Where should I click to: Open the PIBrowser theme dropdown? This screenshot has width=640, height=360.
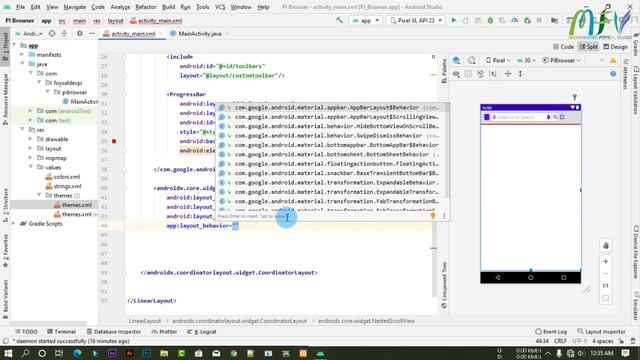tap(561, 60)
